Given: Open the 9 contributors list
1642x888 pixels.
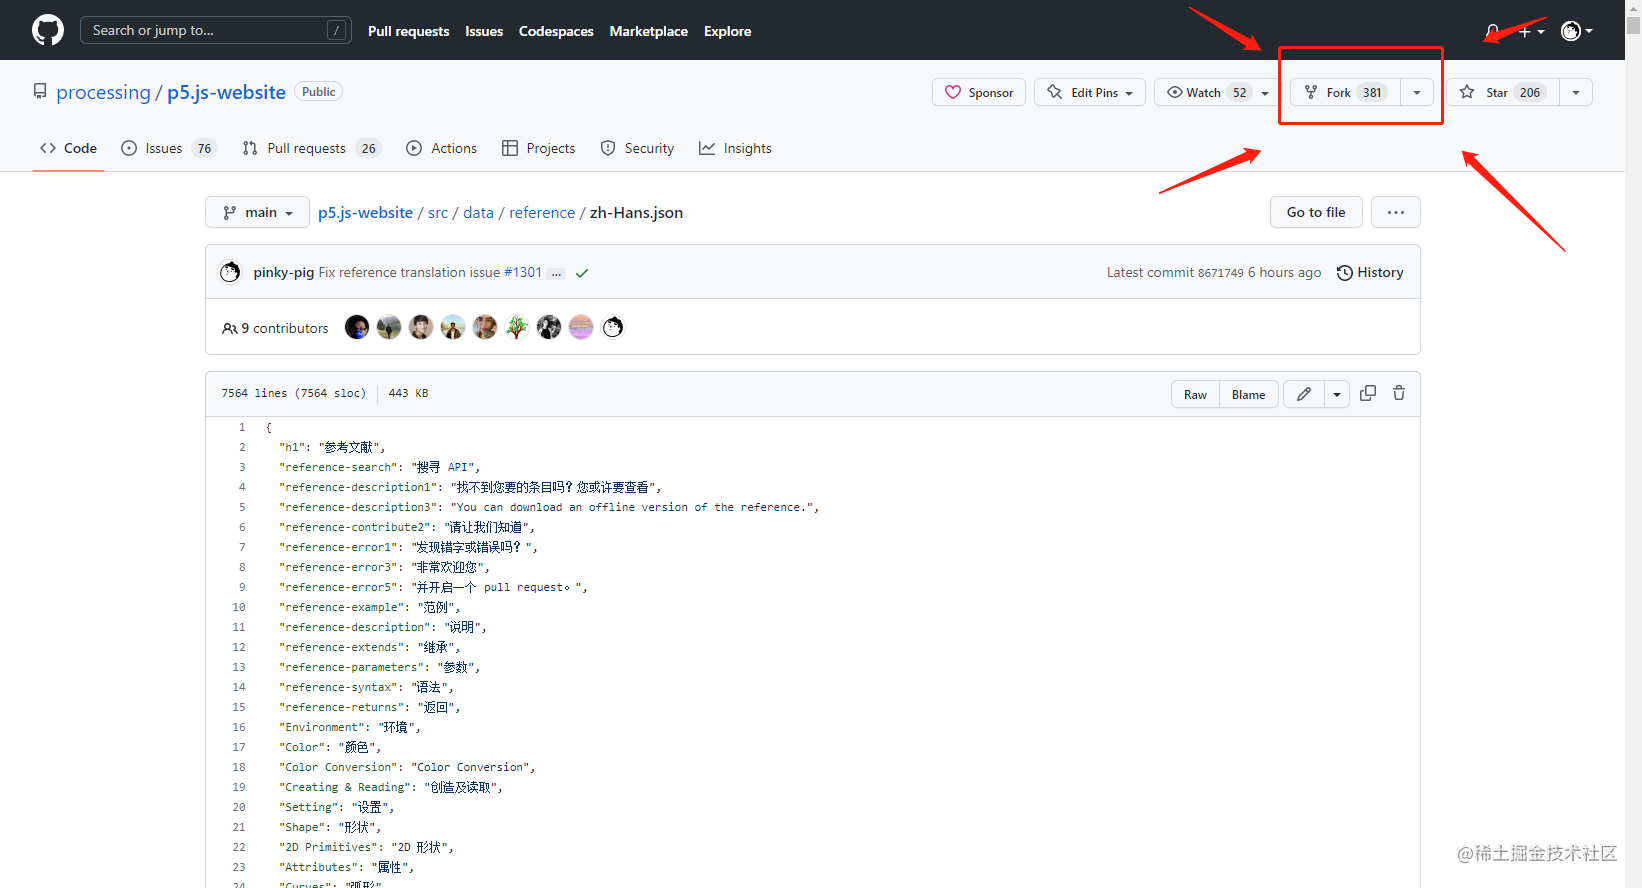Looking at the screenshot, I should pos(275,328).
